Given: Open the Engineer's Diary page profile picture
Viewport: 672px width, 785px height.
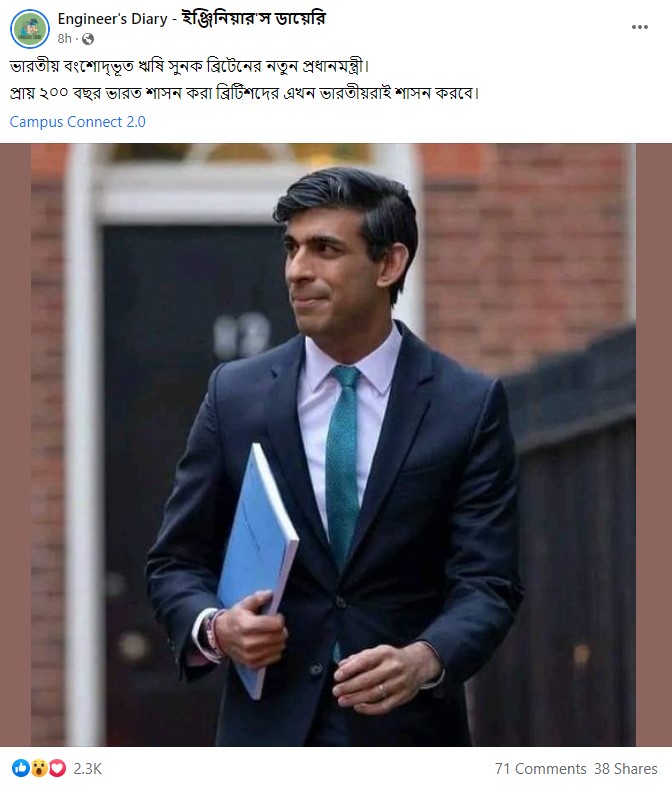Looking at the screenshot, I should tap(30, 29).
